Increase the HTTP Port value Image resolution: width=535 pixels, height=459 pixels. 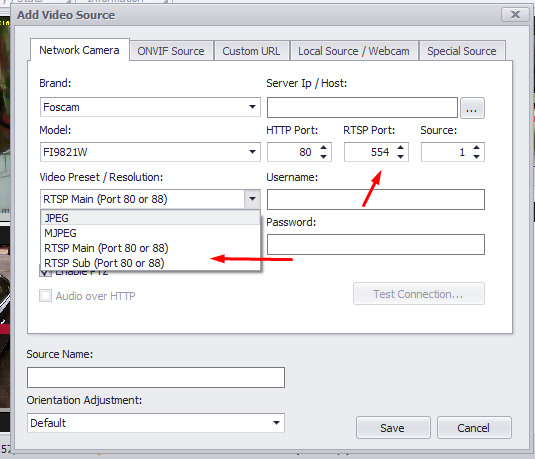[x=323, y=148]
